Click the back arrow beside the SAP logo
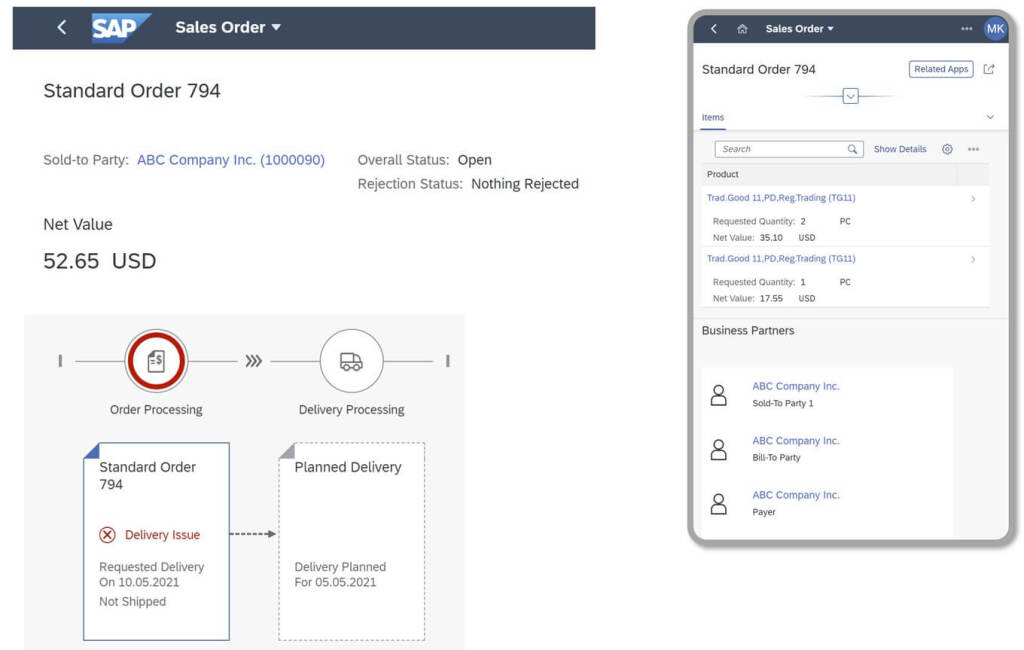This screenshot has width=1024, height=650. click(x=62, y=28)
